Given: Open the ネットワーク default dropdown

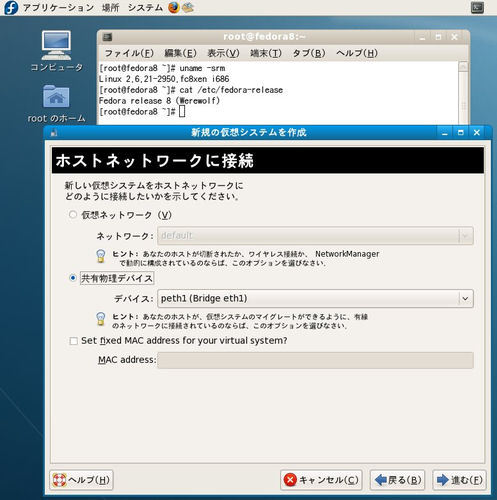Looking at the screenshot, I should point(315,236).
